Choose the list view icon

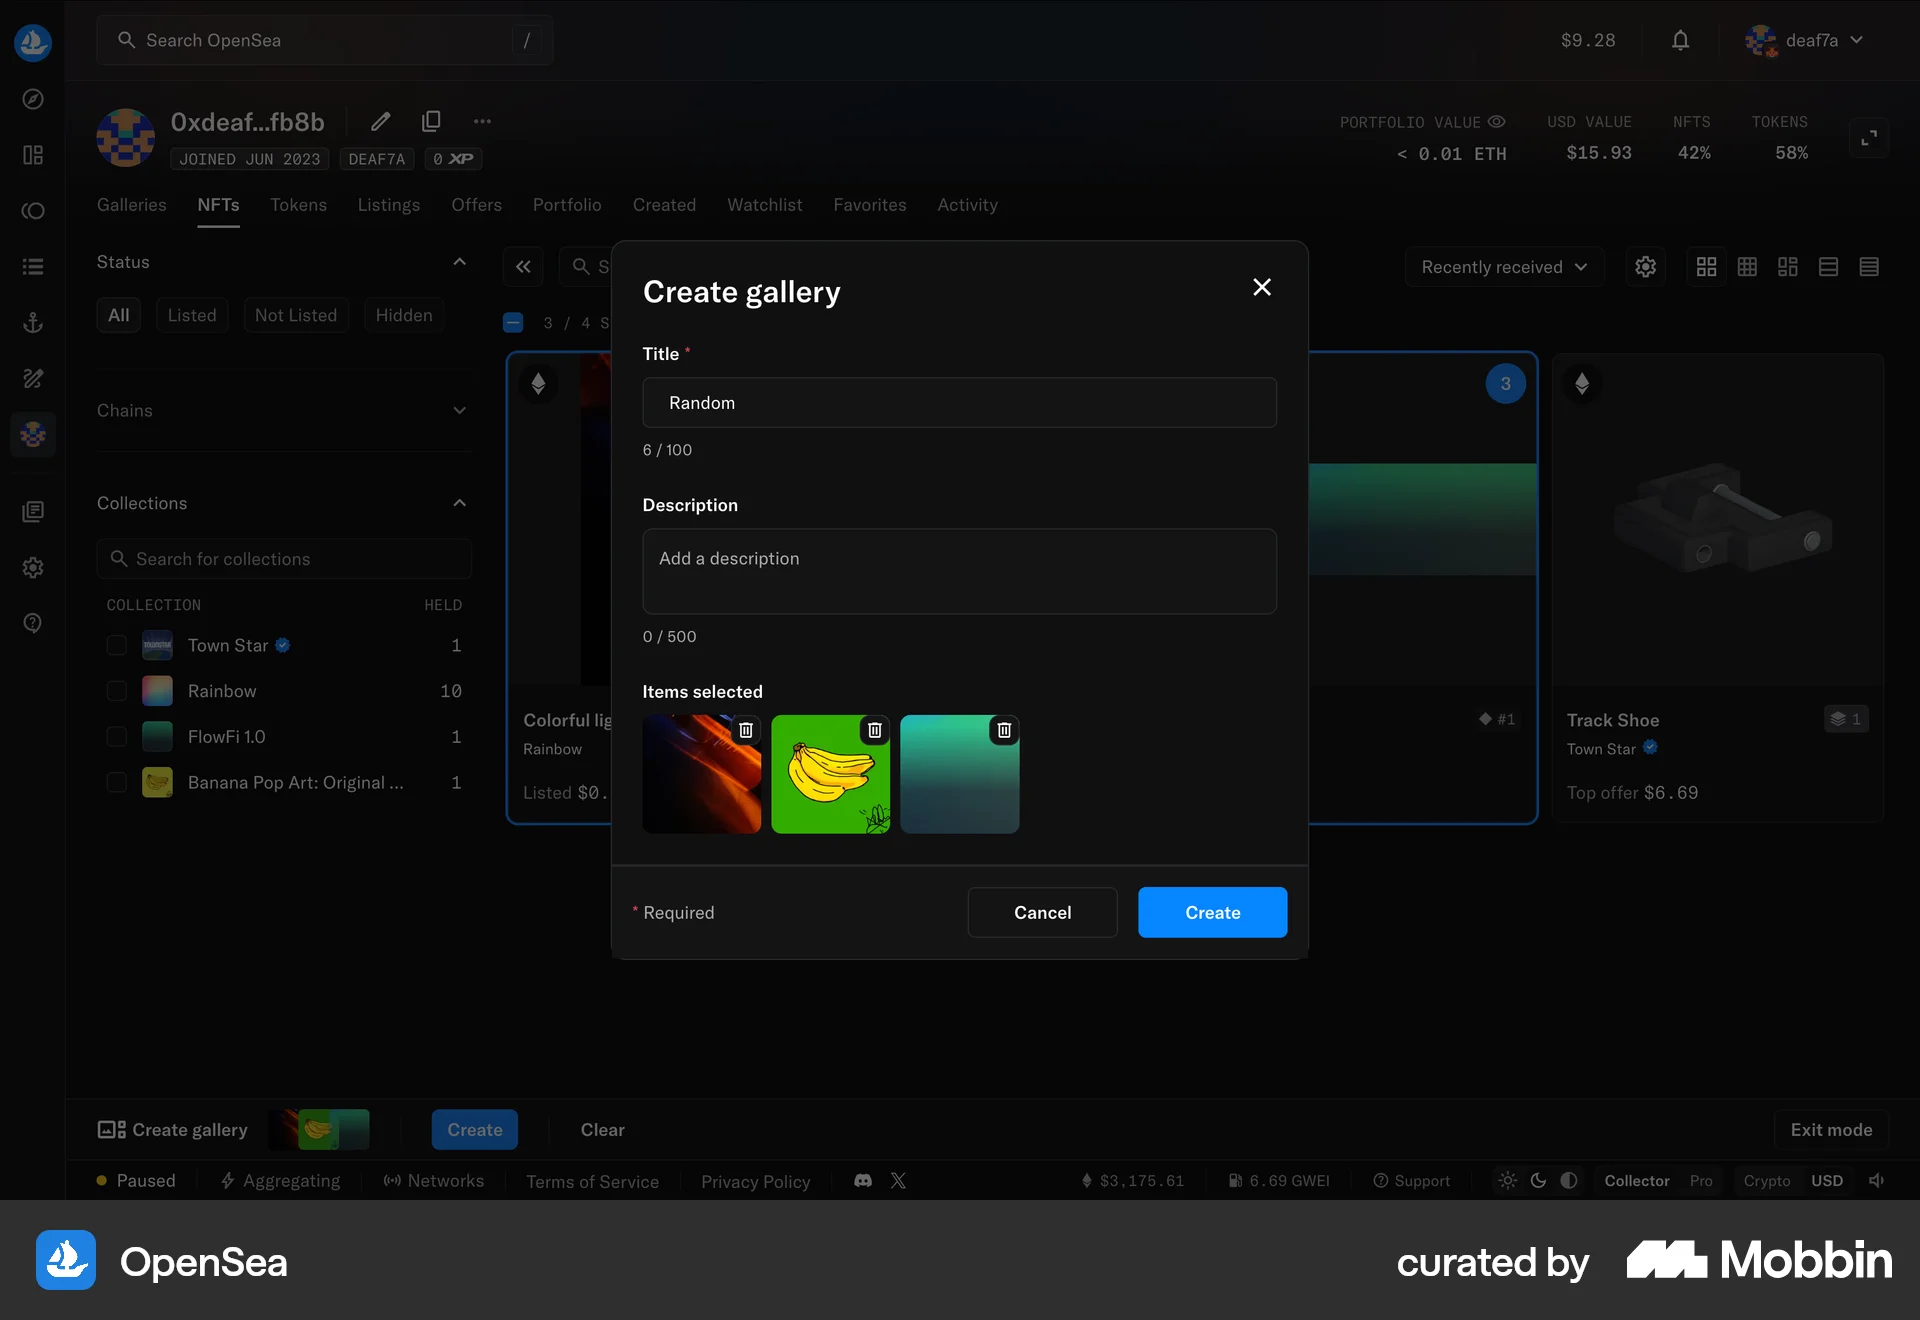1870,267
